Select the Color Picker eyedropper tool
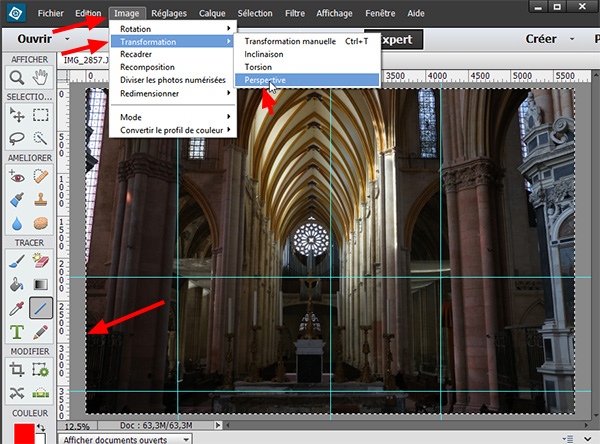 [x=17, y=308]
